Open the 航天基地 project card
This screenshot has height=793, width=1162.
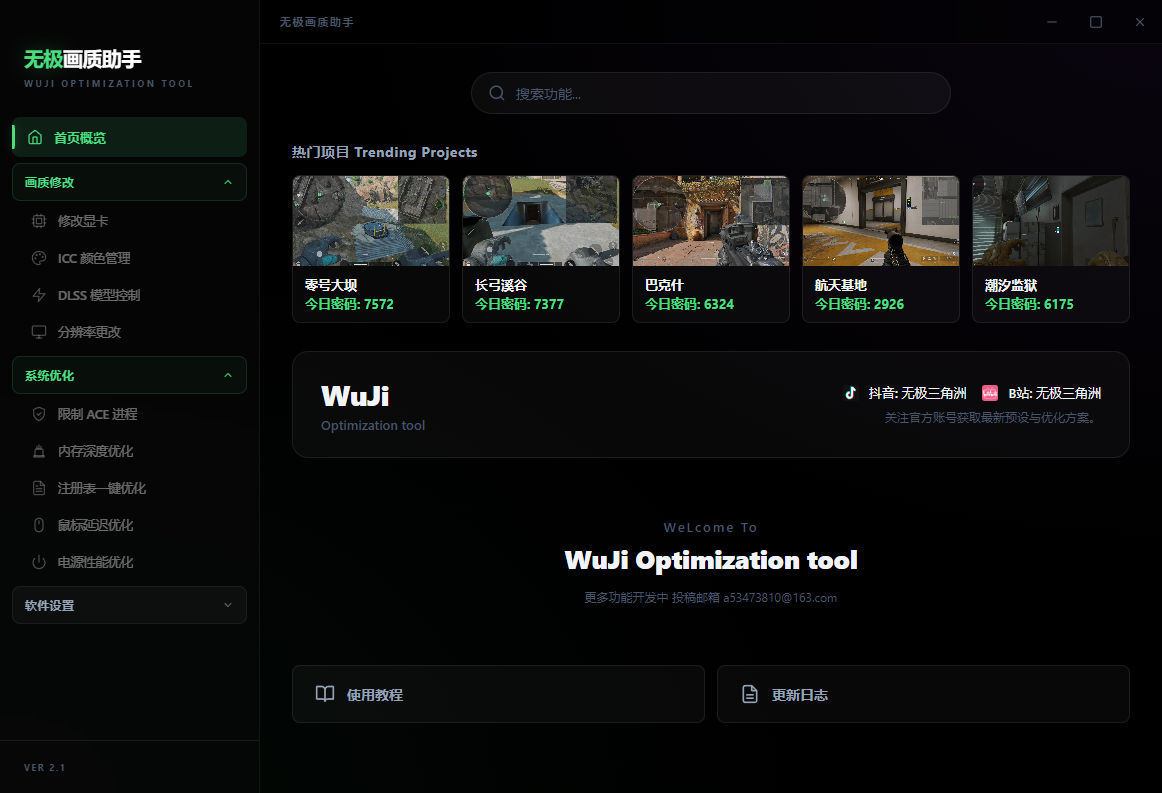tap(880, 249)
